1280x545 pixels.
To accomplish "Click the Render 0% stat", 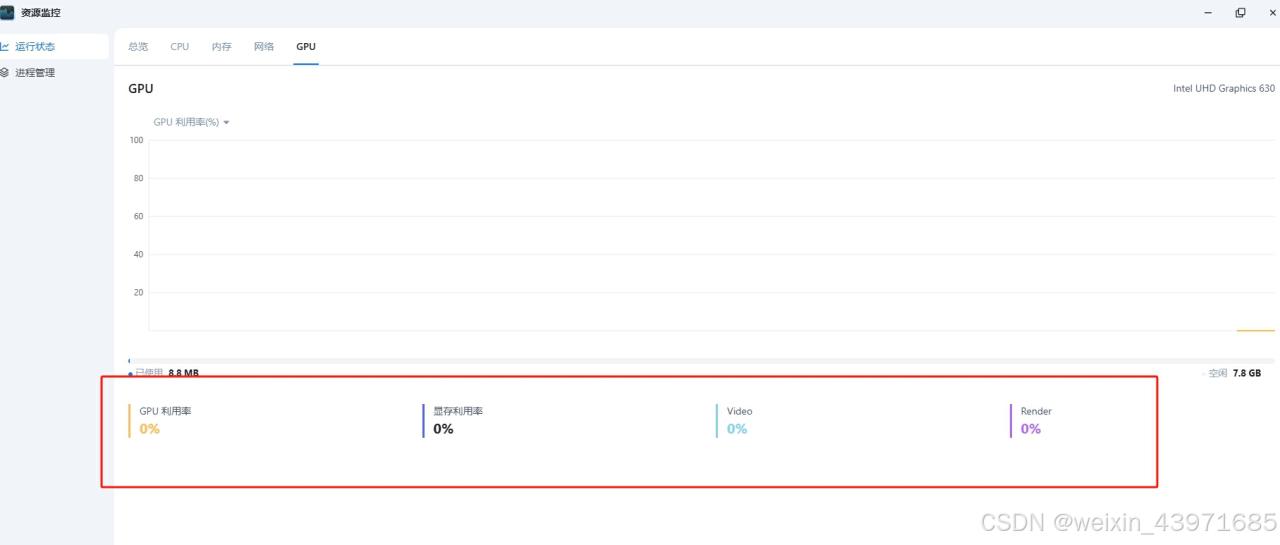I will [x=1031, y=429].
